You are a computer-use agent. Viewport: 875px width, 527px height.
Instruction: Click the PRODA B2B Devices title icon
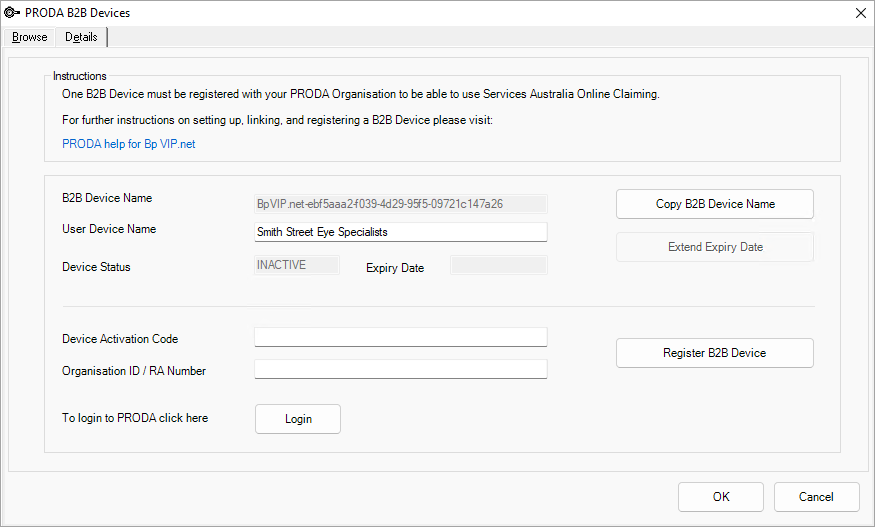pyautogui.click(x=12, y=12)
